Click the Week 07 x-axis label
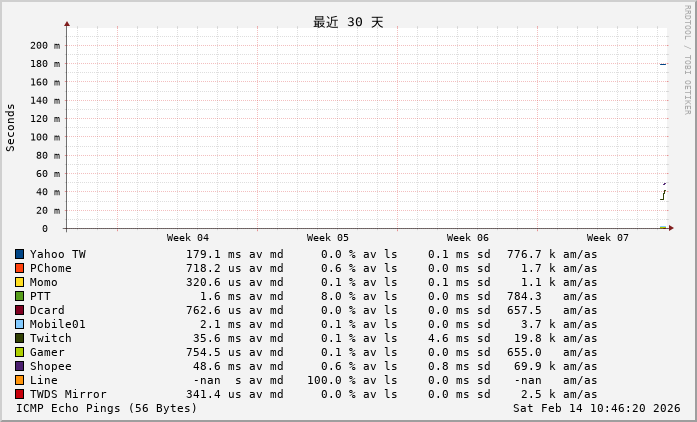 607,238
